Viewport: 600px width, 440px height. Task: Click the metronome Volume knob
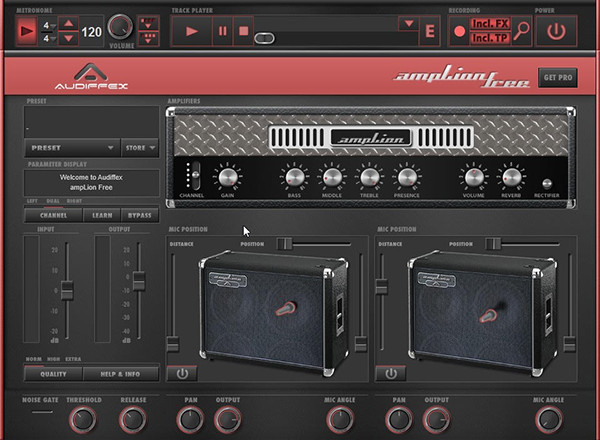click(x=120, y=27)
